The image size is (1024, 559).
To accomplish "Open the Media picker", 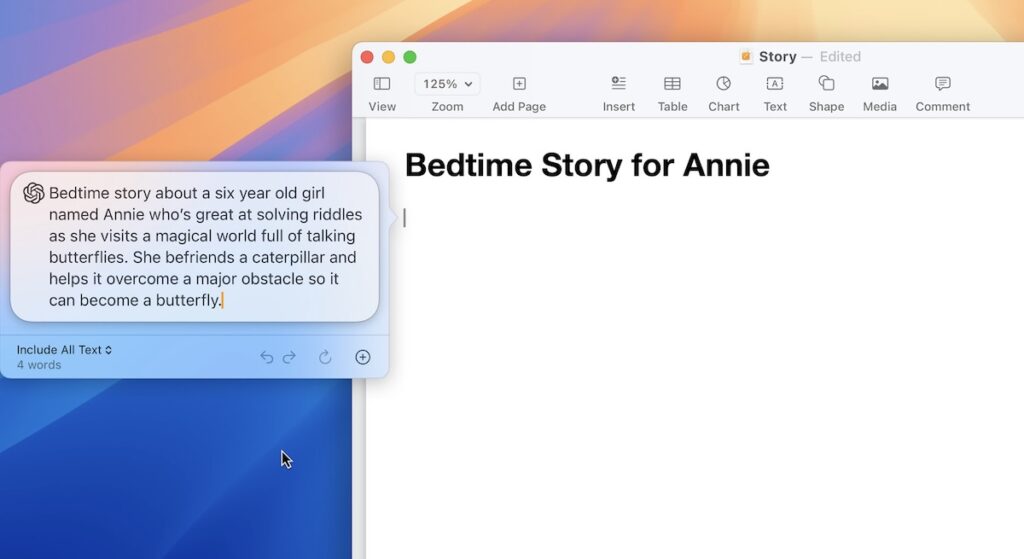I will 879,84.
